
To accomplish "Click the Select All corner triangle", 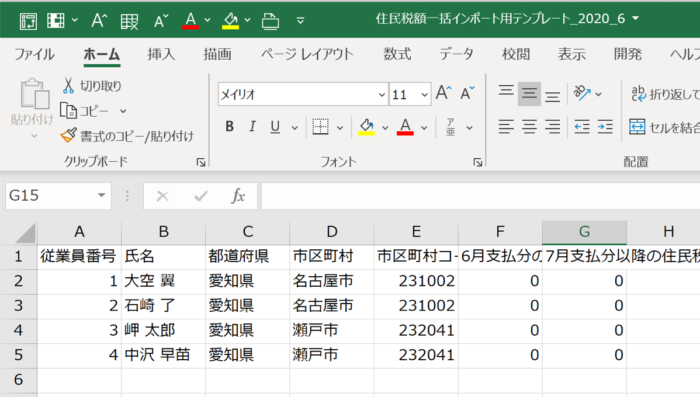I will click(25, 233).
